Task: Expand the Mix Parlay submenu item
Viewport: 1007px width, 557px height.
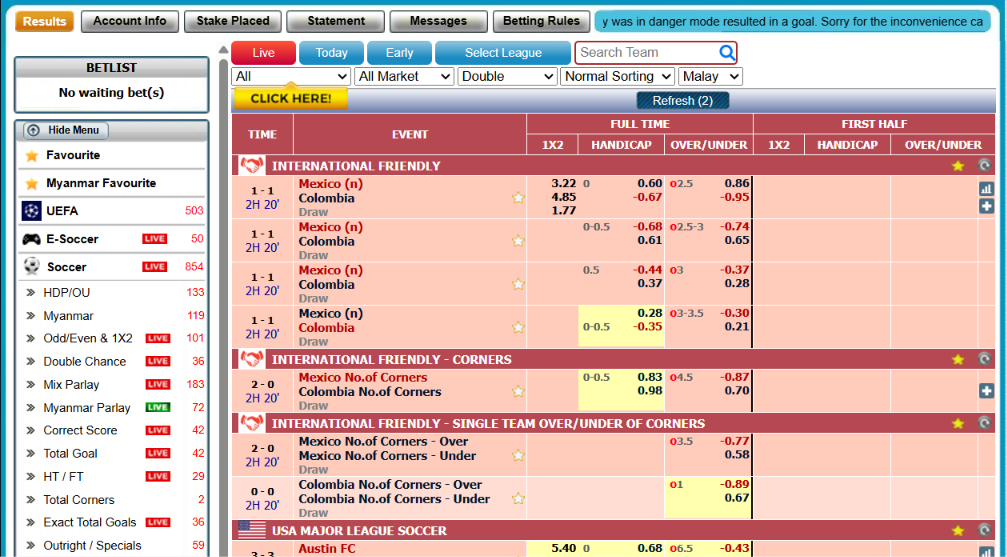Action: [x=71, y=384]
